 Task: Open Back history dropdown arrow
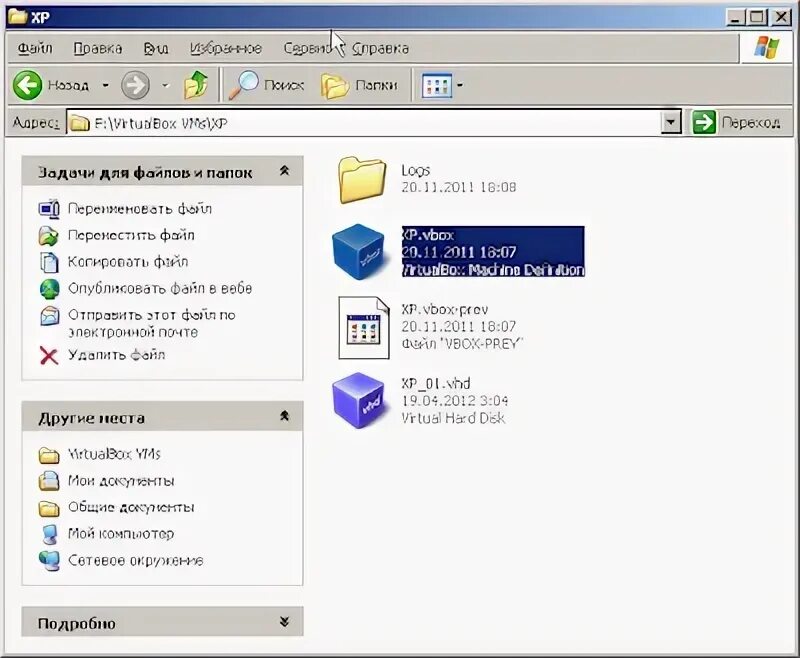[106, 85]
